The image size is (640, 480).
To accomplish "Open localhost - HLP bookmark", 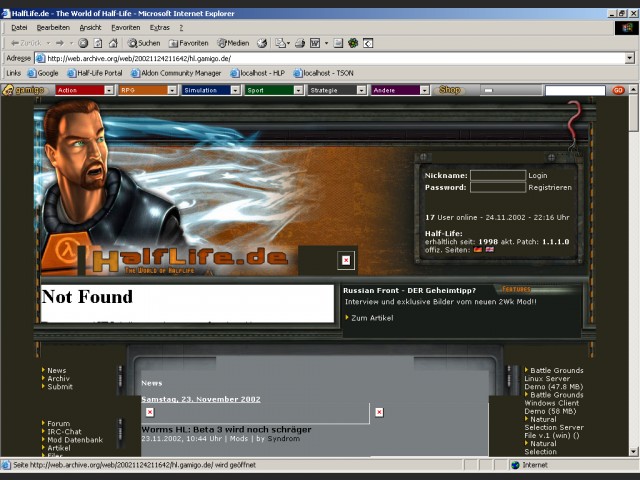I will coord(257,73).
